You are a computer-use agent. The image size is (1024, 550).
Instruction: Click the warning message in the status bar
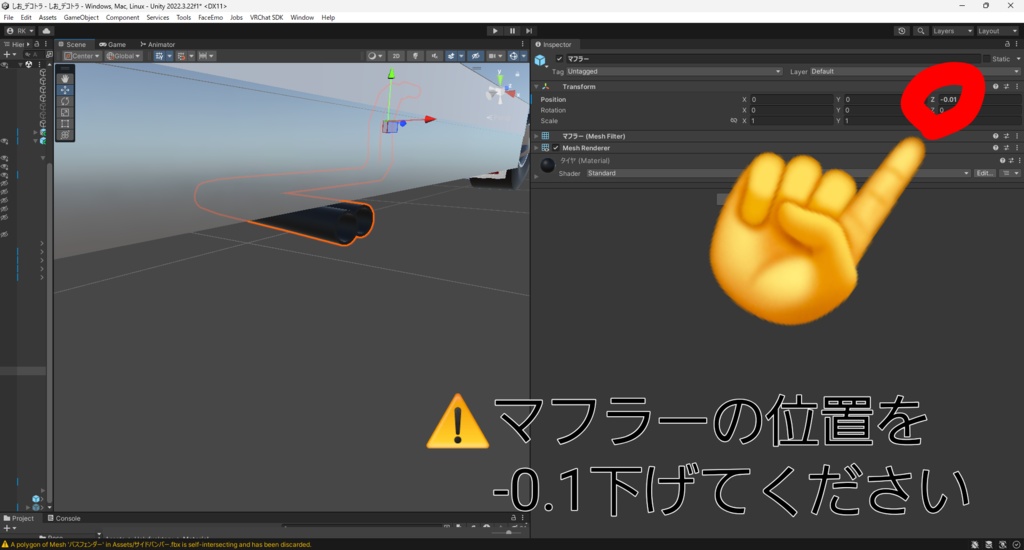pyautogui.click(x=157, y=545)
